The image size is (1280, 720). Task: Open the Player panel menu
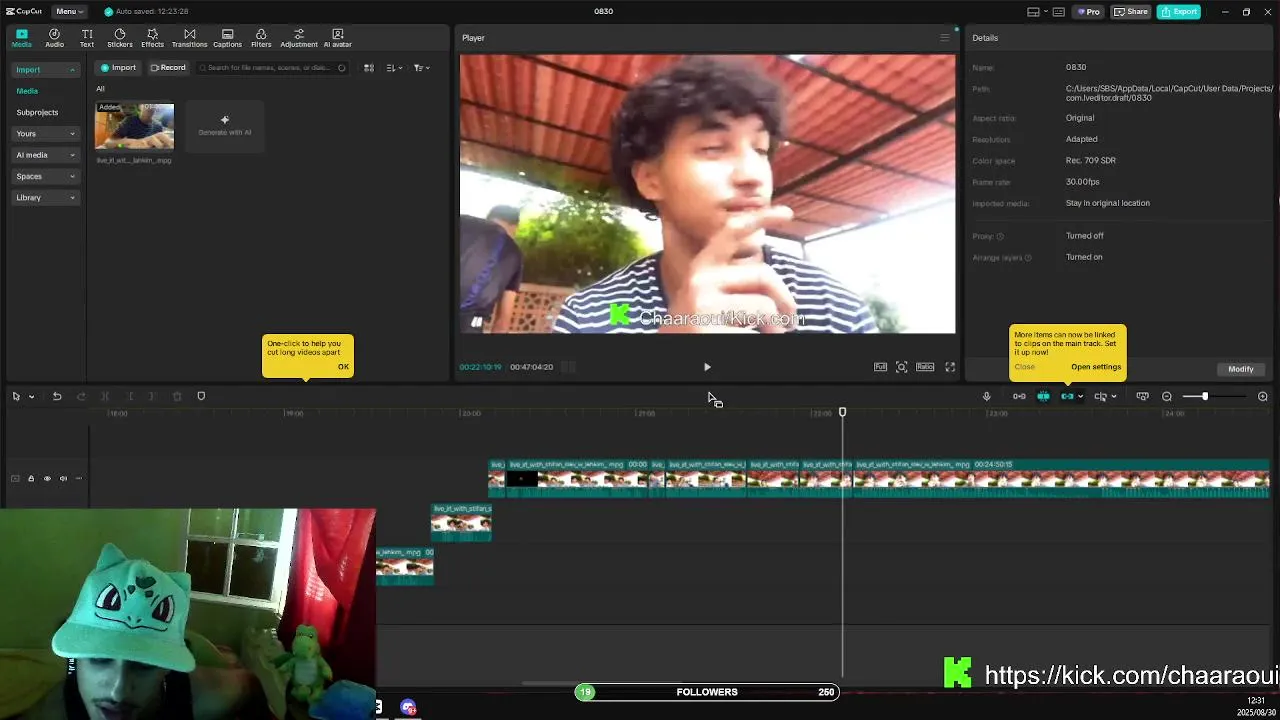point(944,38)
